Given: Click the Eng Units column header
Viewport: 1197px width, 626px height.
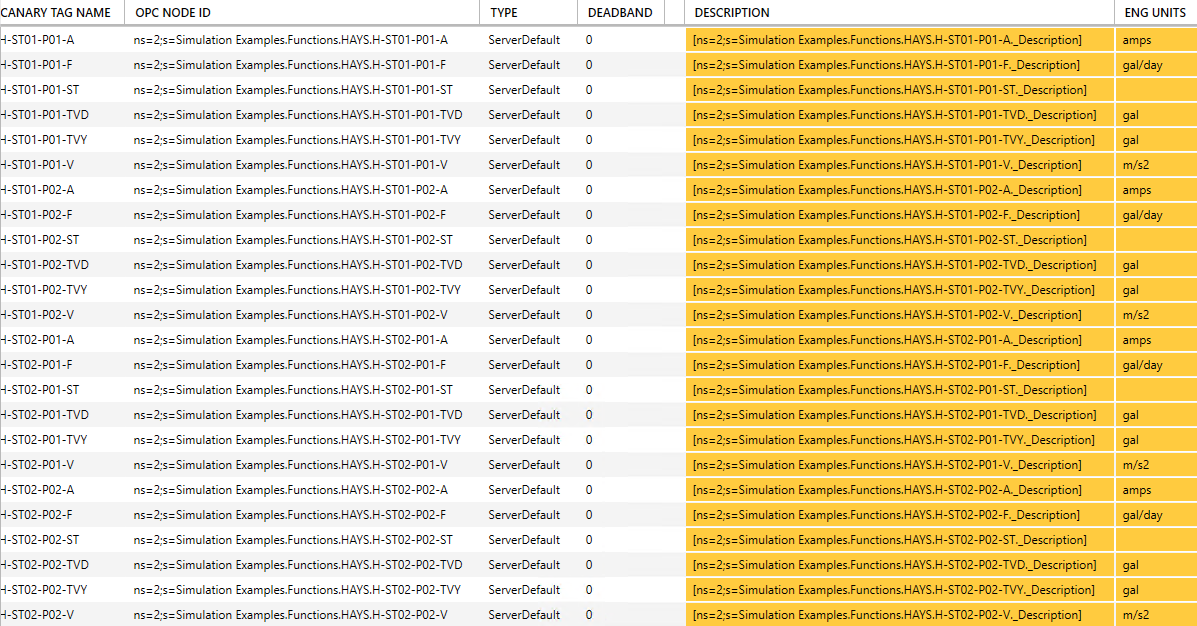Looking at the screenshot, I should tap(1154, 13).
